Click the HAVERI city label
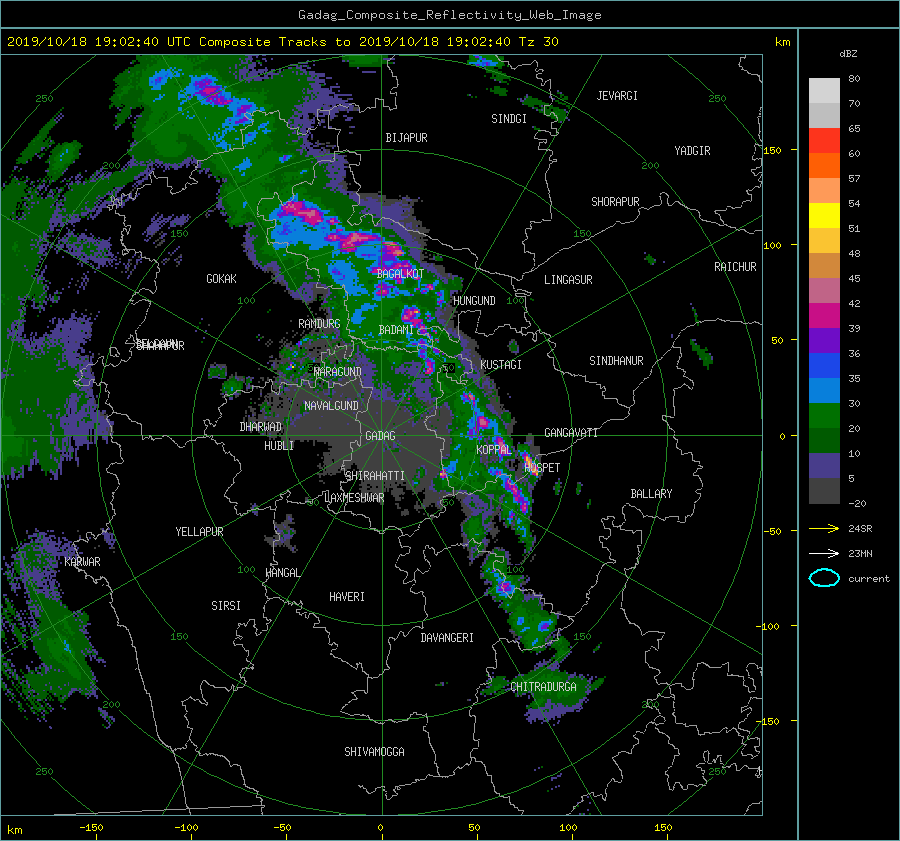Viewport: 900px width, 841px height. (x=347, y=597)
